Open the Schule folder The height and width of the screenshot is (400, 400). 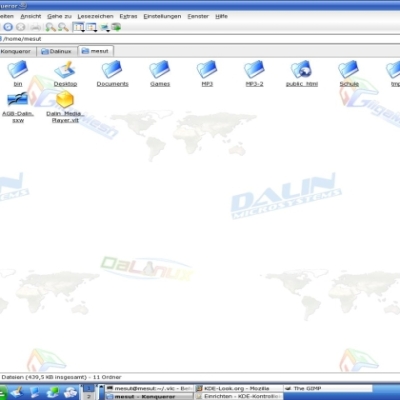tap(349, 73)
